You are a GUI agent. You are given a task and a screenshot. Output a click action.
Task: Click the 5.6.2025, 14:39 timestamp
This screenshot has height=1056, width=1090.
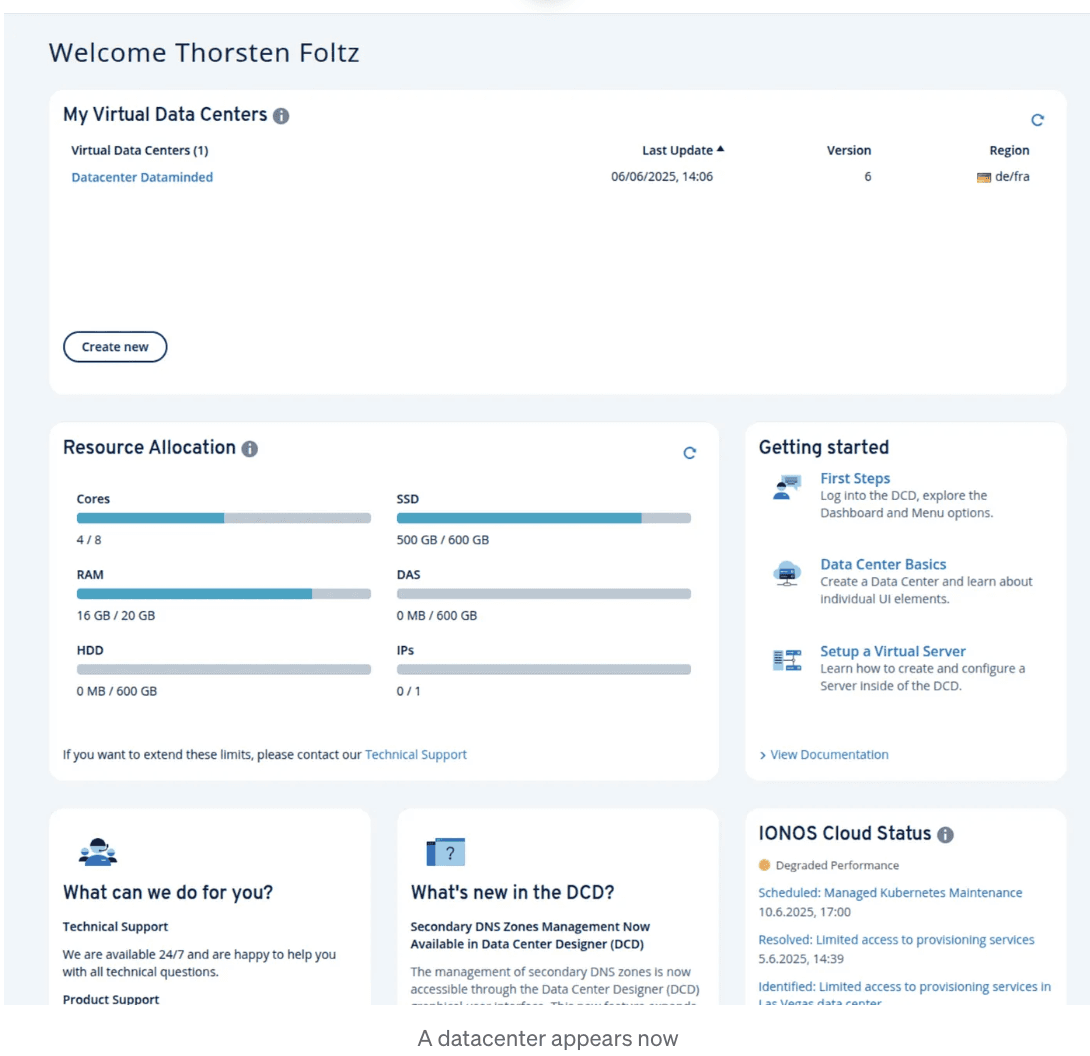(x=801, y=959)
